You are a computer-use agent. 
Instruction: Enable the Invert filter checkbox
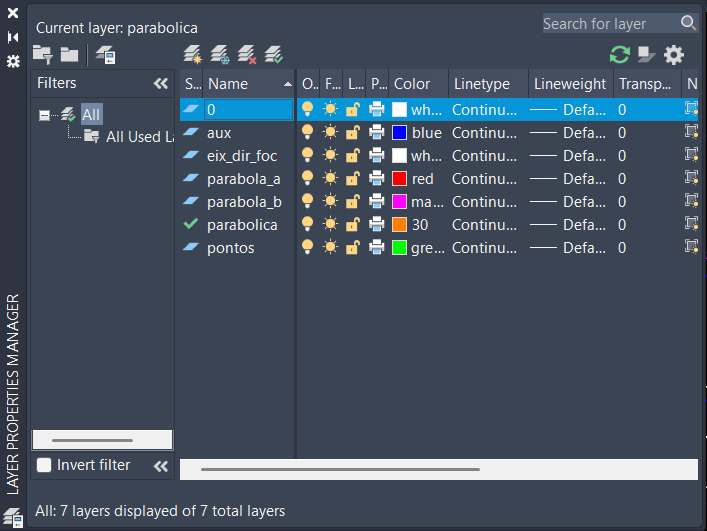pos(44,465)
